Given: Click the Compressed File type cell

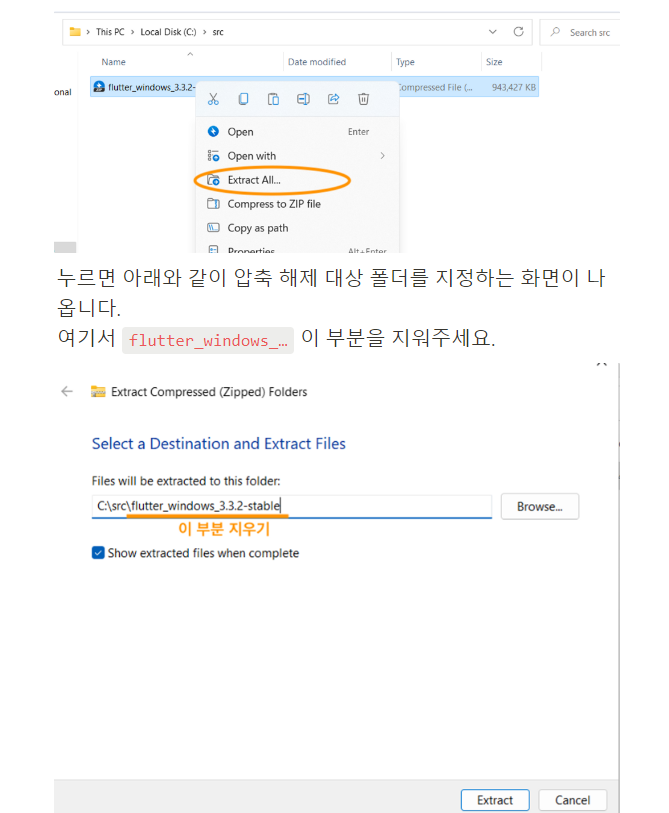Looking at the screenshot, I should point(435,87).
